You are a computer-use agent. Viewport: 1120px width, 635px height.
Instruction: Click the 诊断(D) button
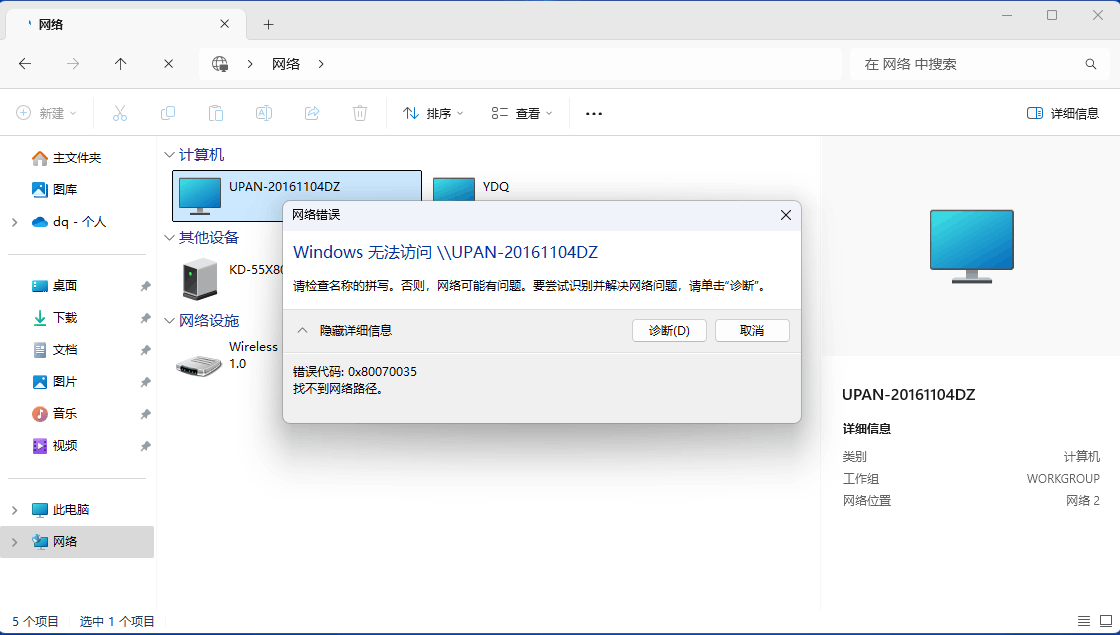click(669, 330)
